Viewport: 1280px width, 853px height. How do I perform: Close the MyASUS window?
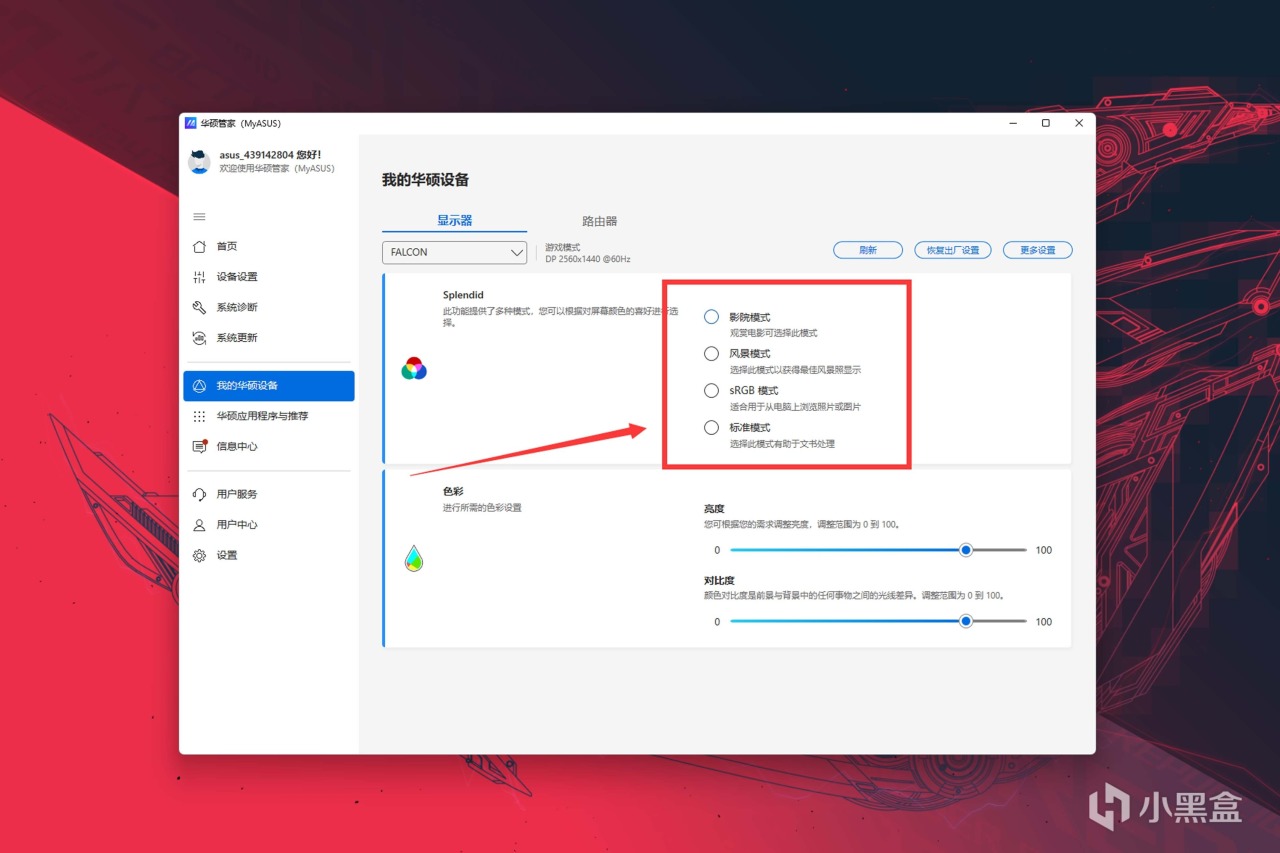coord(1079,123)
